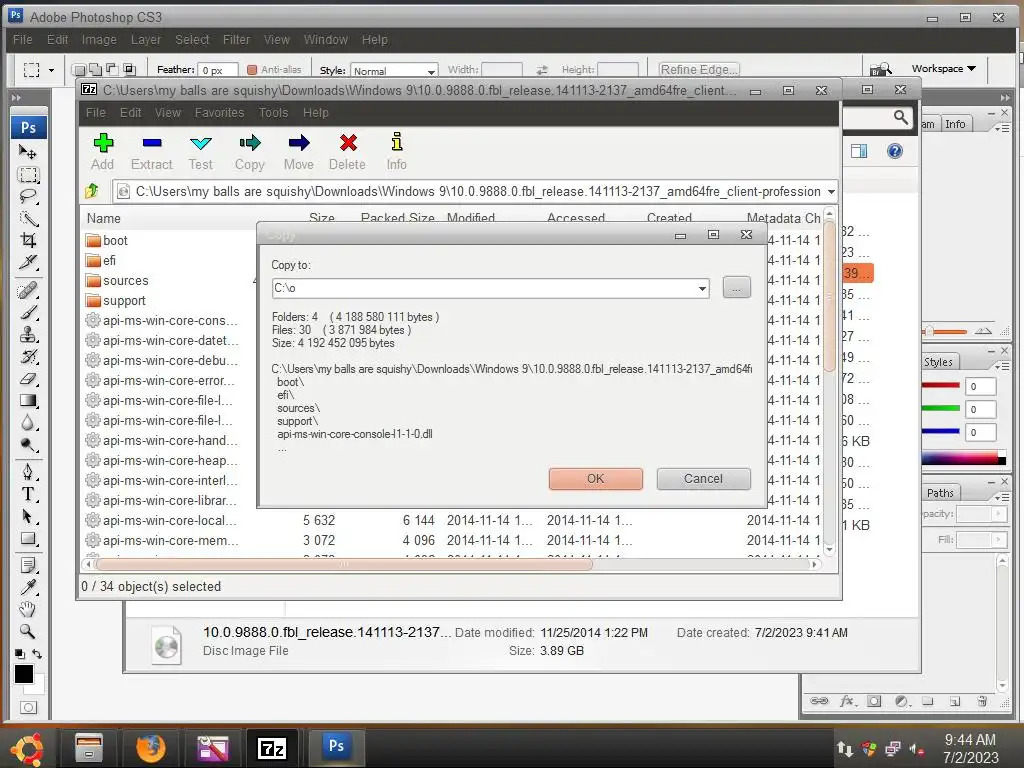Switch to 7-Zip in the taskbar

[x=272, y=748]
